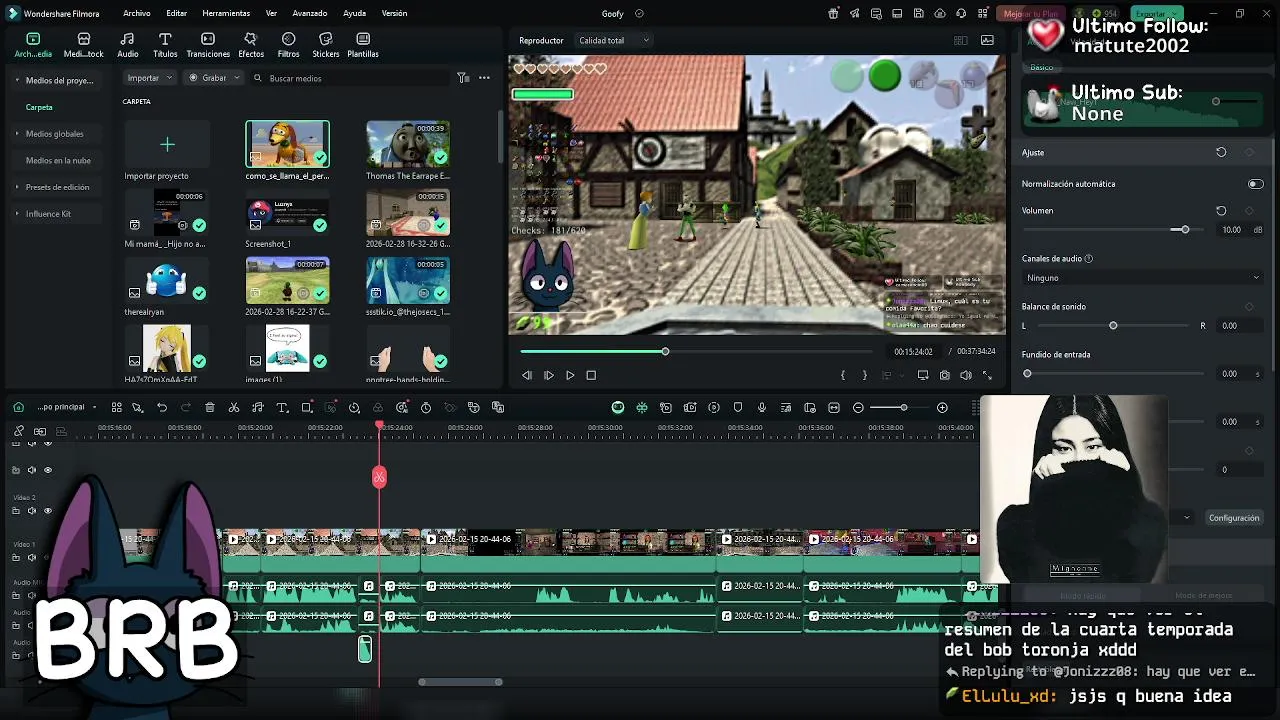Viewport: 1280px width, 720px height.
Task: Toggle the auto ripple link icon above tracks
Action: (19, 431)
